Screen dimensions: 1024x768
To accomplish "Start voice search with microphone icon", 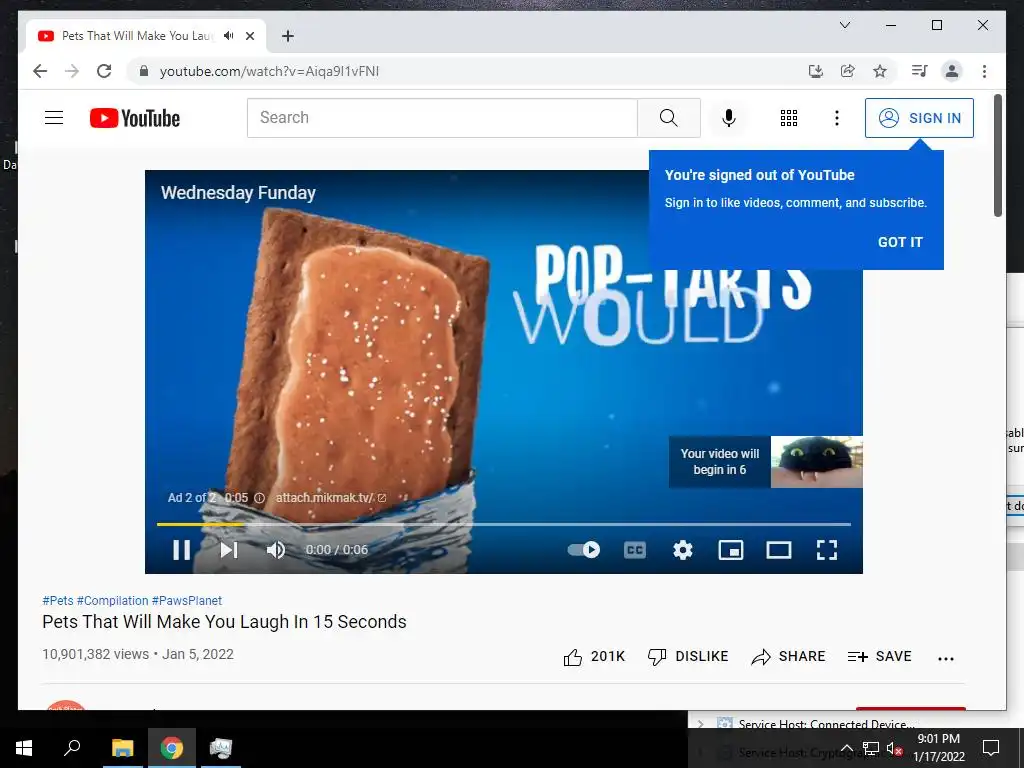I will tap(729, 118).
